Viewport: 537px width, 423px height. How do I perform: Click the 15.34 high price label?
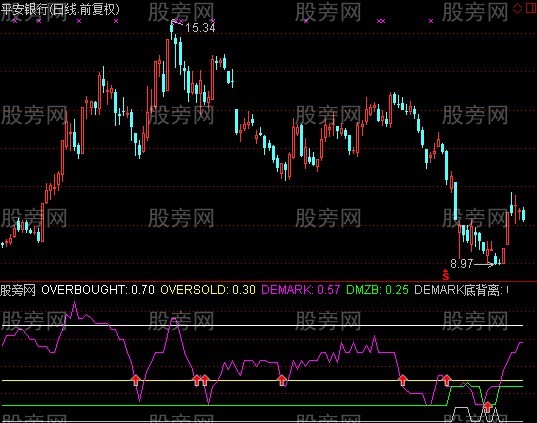200,27
